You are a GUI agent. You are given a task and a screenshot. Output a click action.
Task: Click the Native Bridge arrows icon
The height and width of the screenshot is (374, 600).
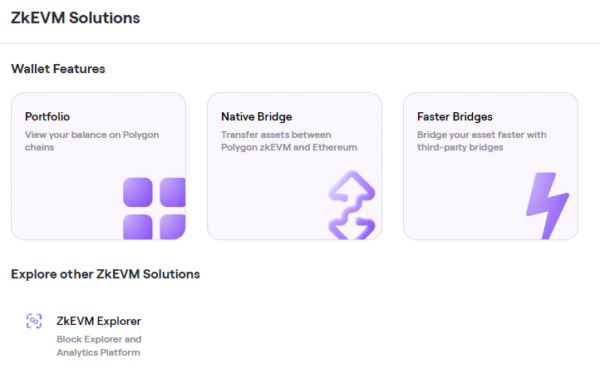coord(352,205)
